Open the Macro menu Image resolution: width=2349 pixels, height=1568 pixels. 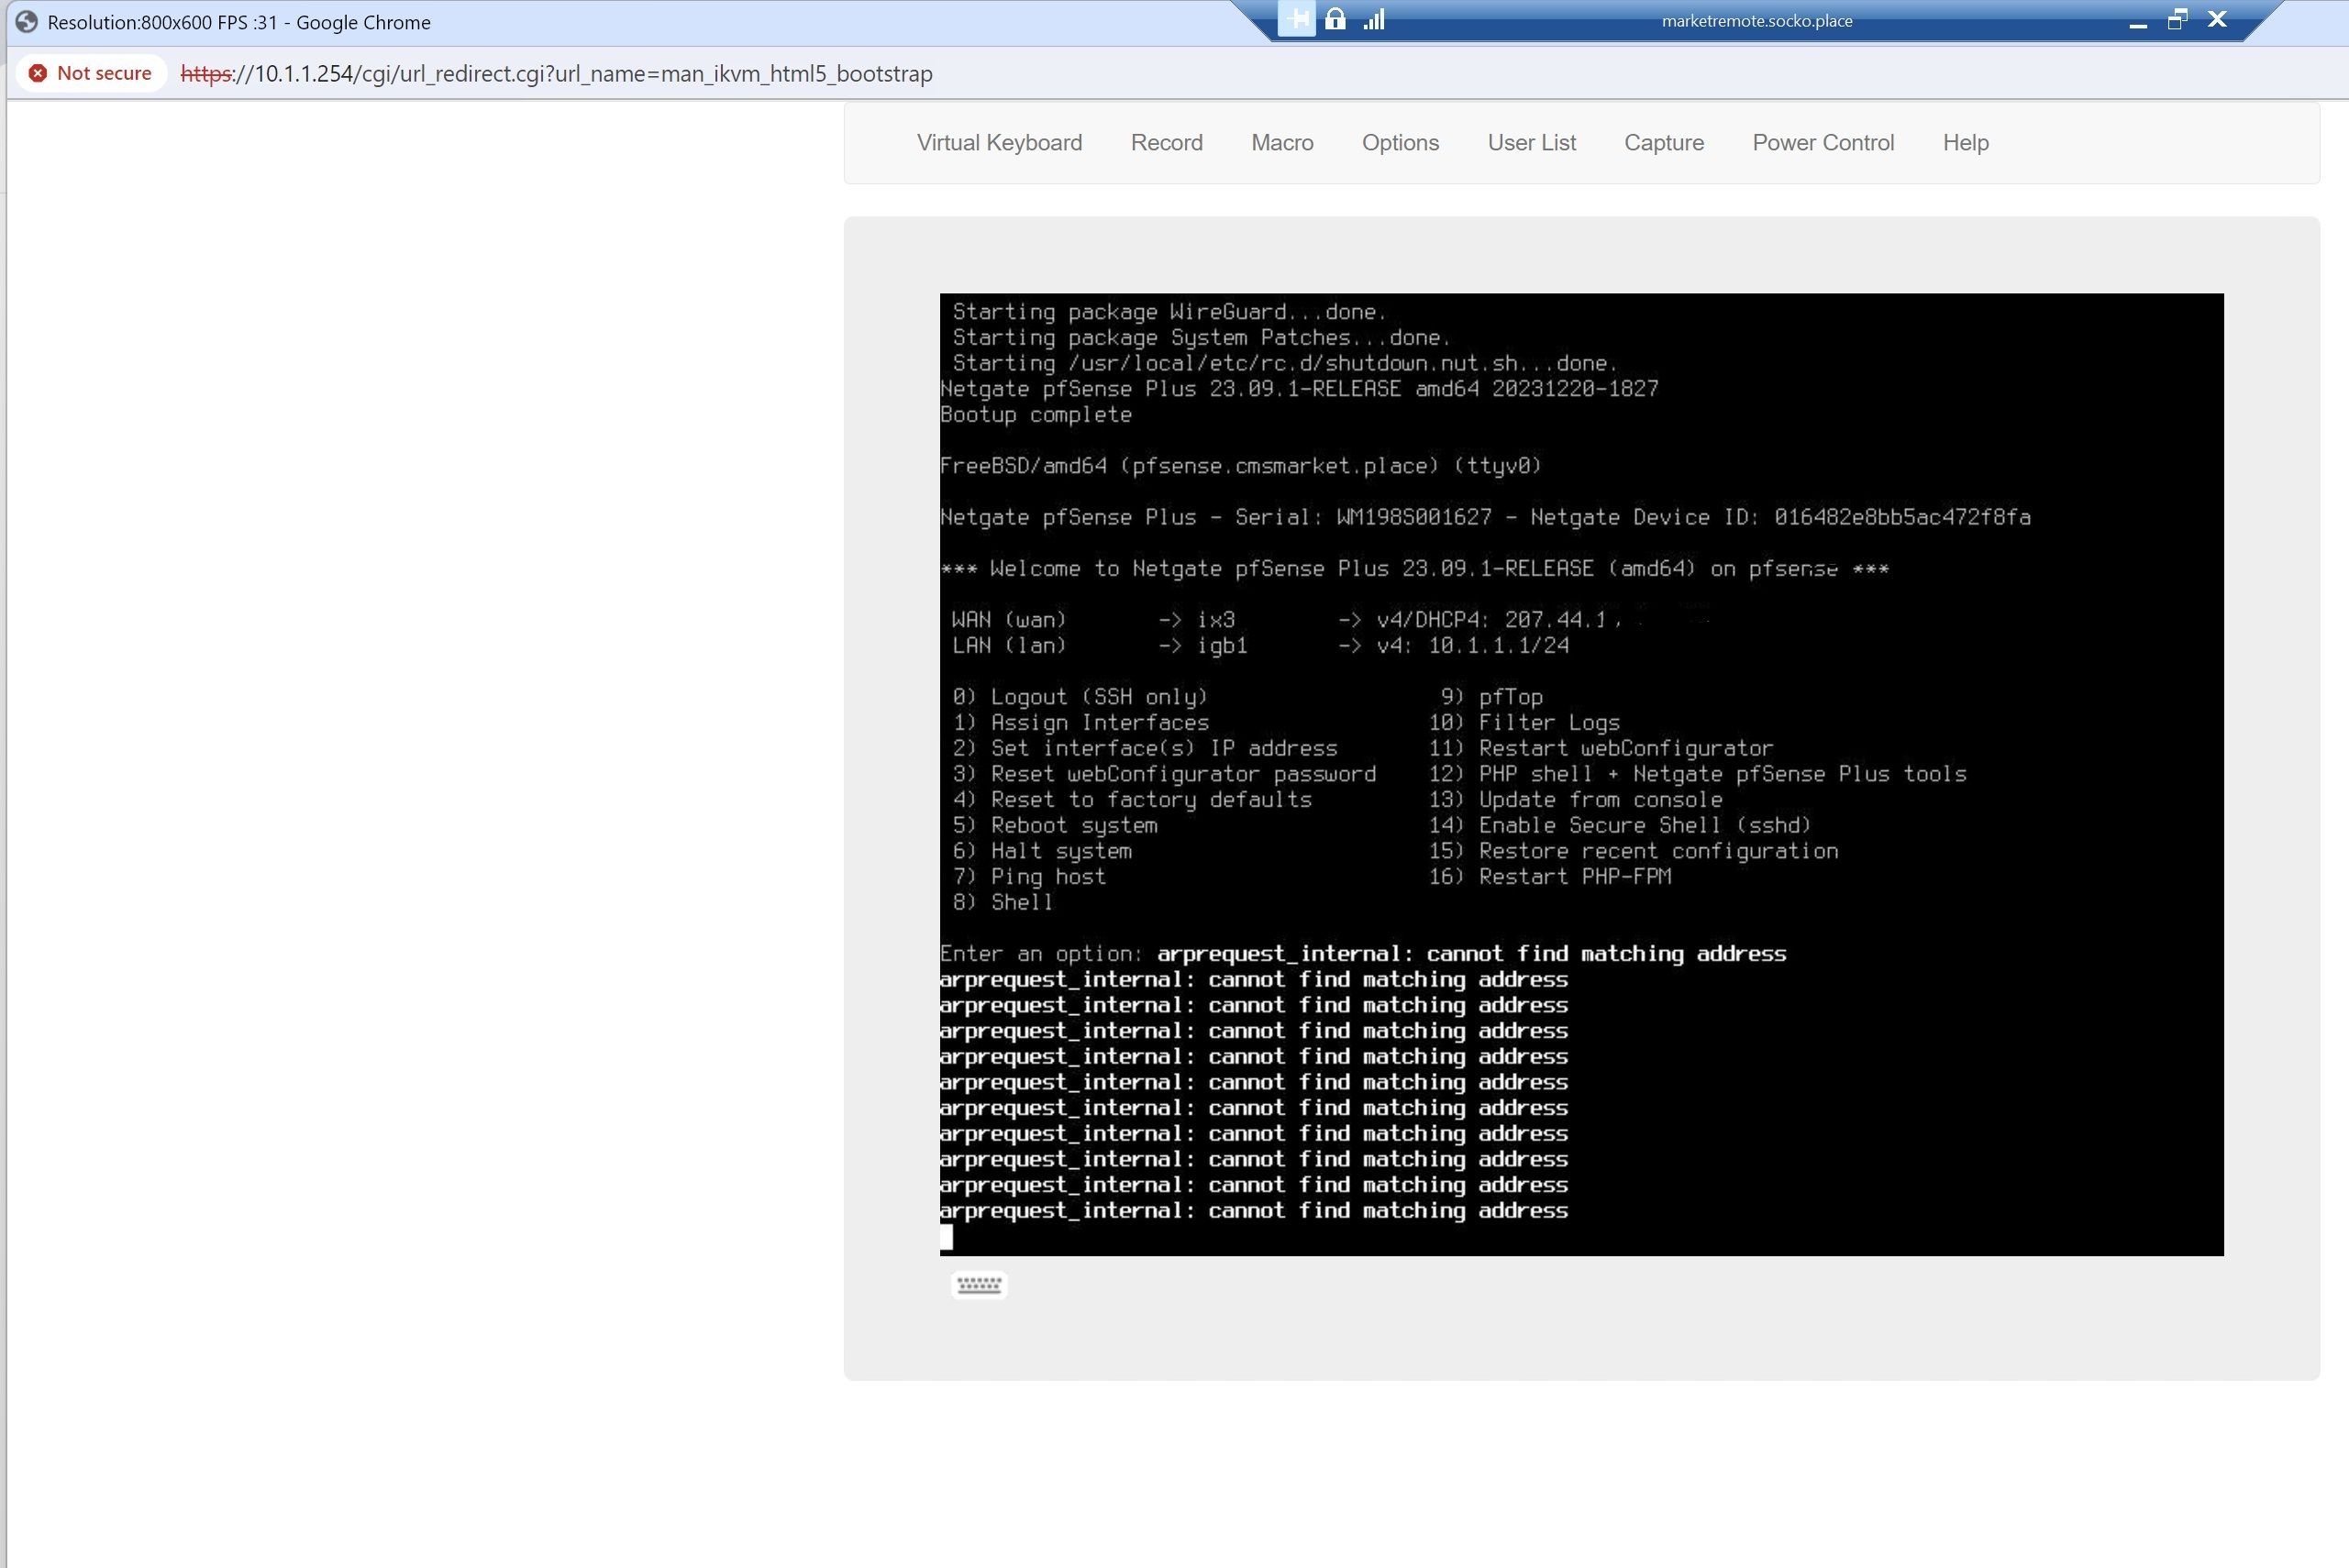[x=1282, y=143]
